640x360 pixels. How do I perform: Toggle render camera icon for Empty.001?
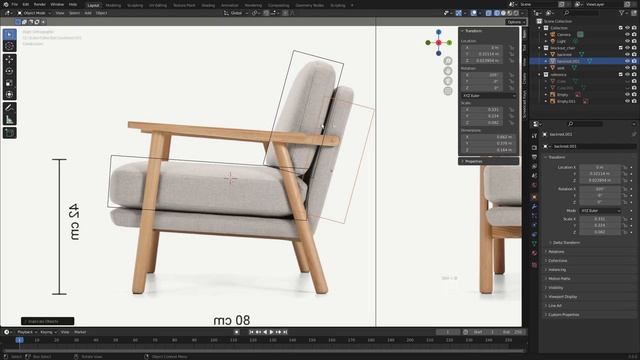pyautogui.click(x=634, y=101)
